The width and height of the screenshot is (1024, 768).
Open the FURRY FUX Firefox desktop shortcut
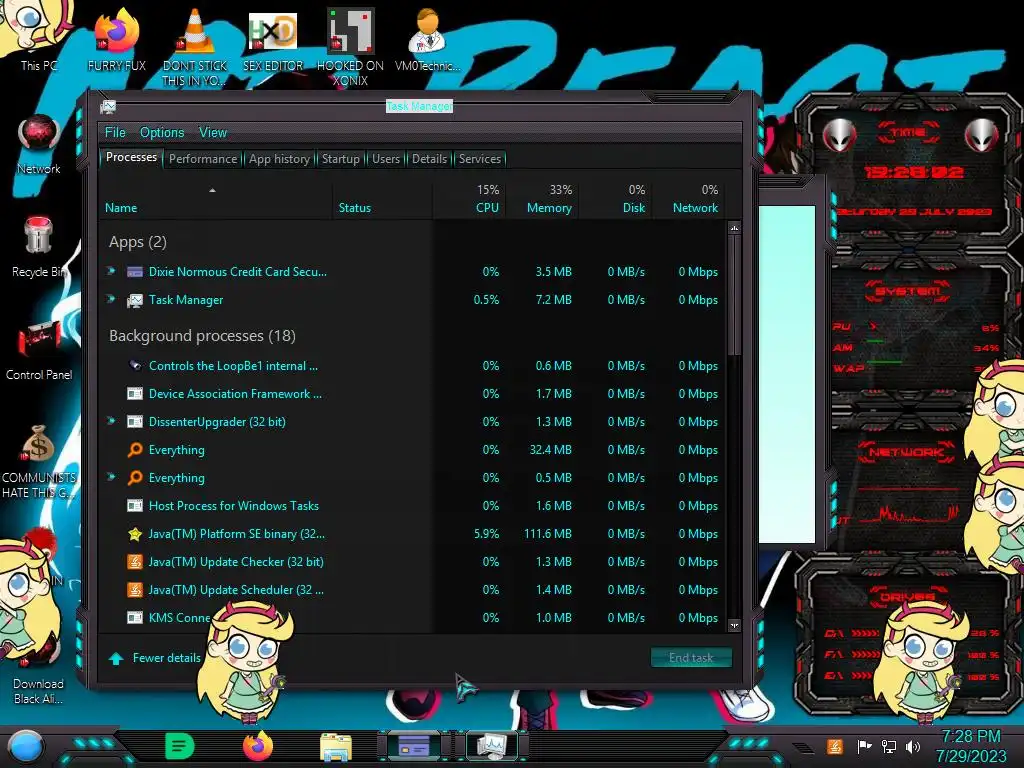(x=116, y=39)
